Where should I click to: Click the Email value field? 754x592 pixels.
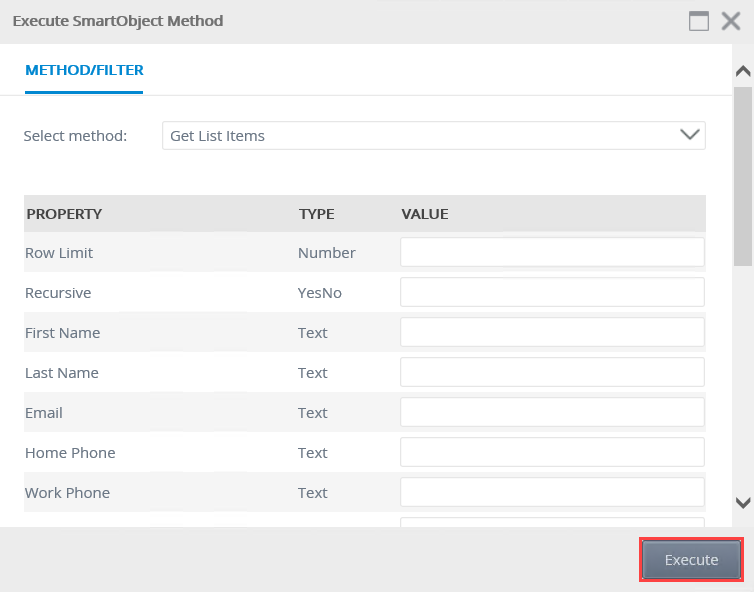pyautogui.click(x=553, y=412)
